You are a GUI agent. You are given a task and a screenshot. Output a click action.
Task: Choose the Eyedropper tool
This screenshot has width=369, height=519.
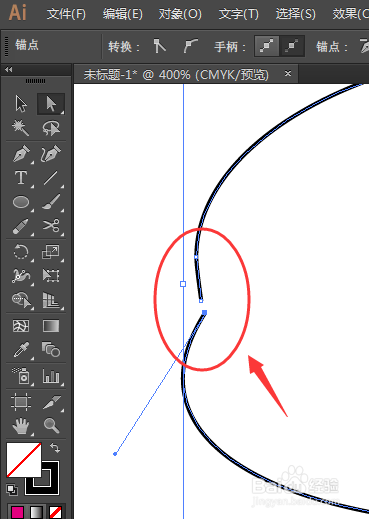(21, 350)
